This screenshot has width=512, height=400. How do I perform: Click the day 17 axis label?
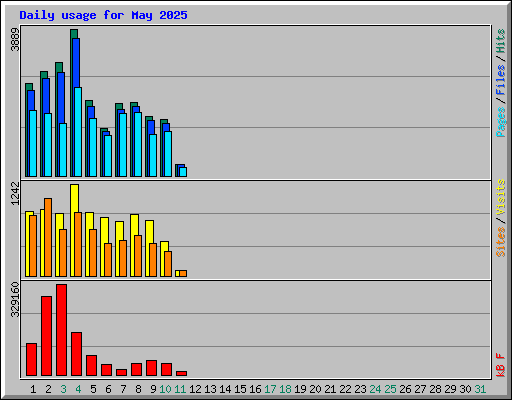[270, 389]
